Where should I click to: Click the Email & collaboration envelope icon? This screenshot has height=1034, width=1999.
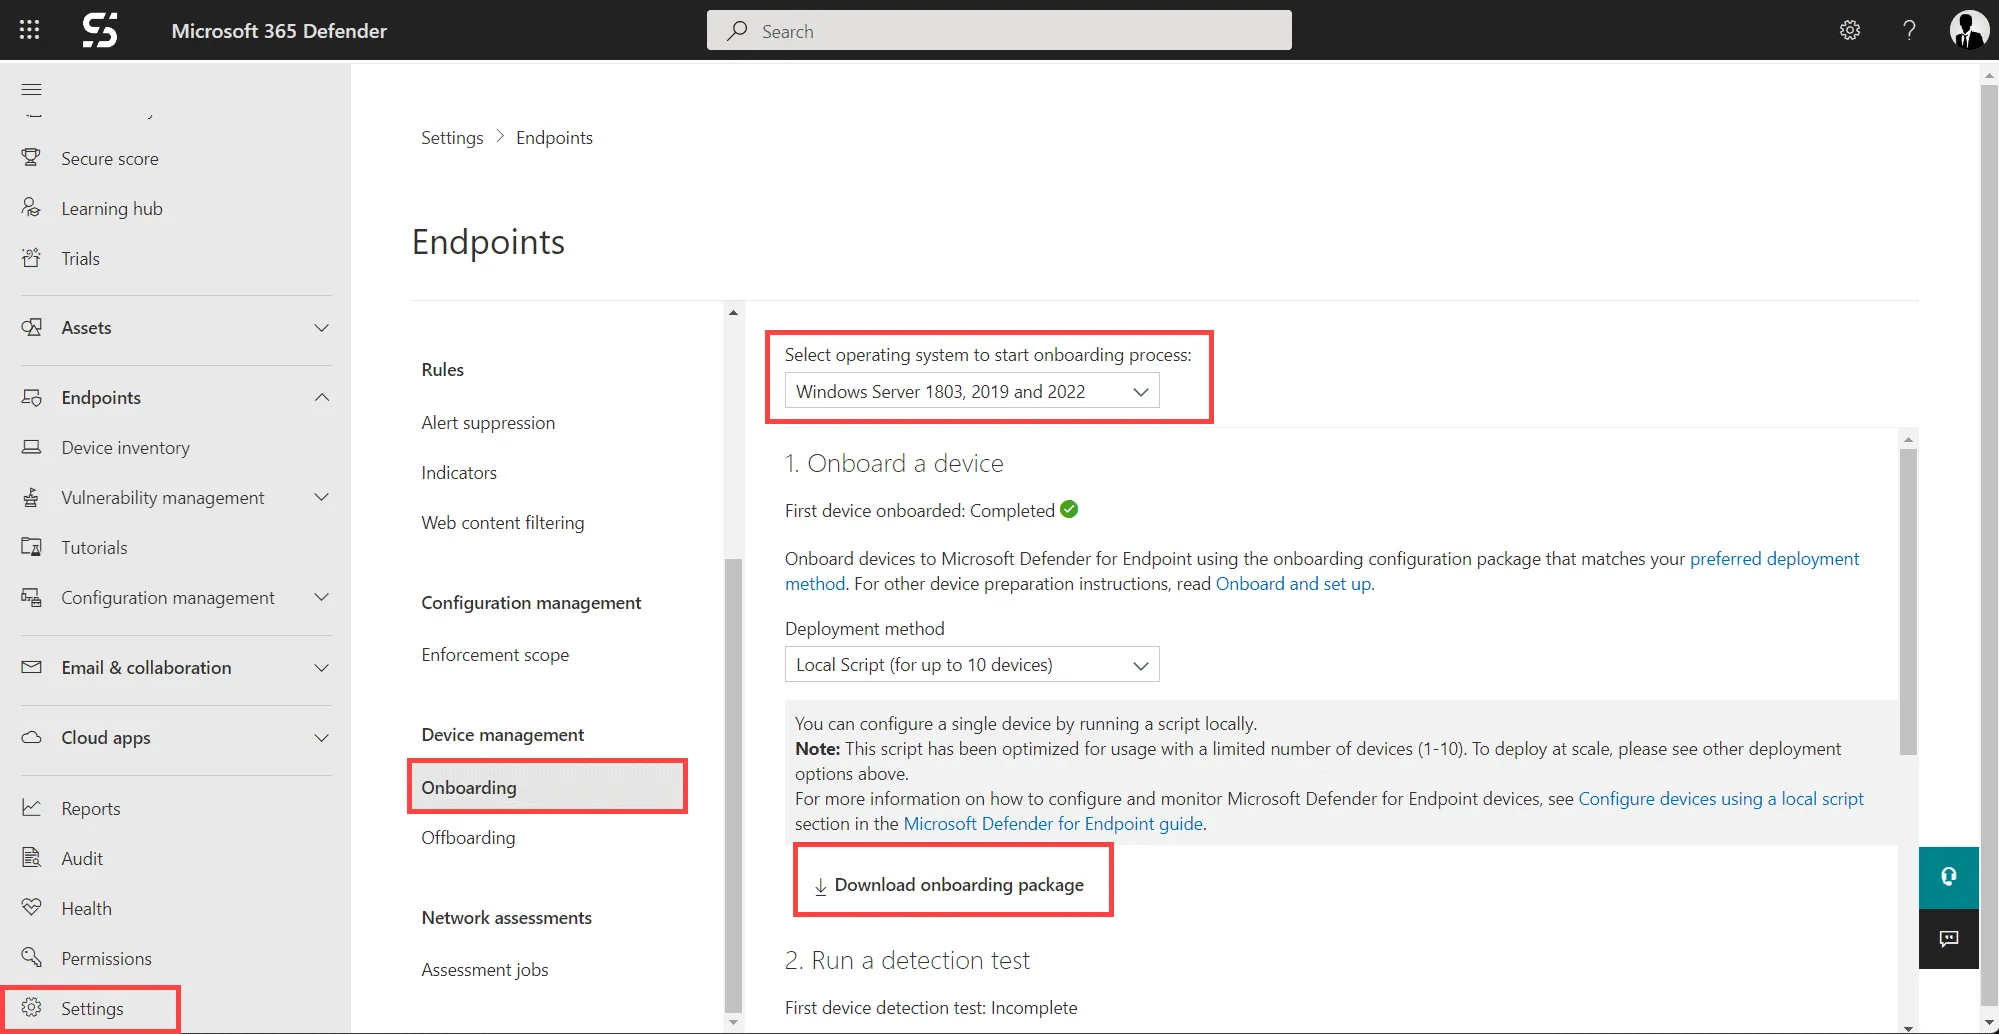click(x=32, y=667)
